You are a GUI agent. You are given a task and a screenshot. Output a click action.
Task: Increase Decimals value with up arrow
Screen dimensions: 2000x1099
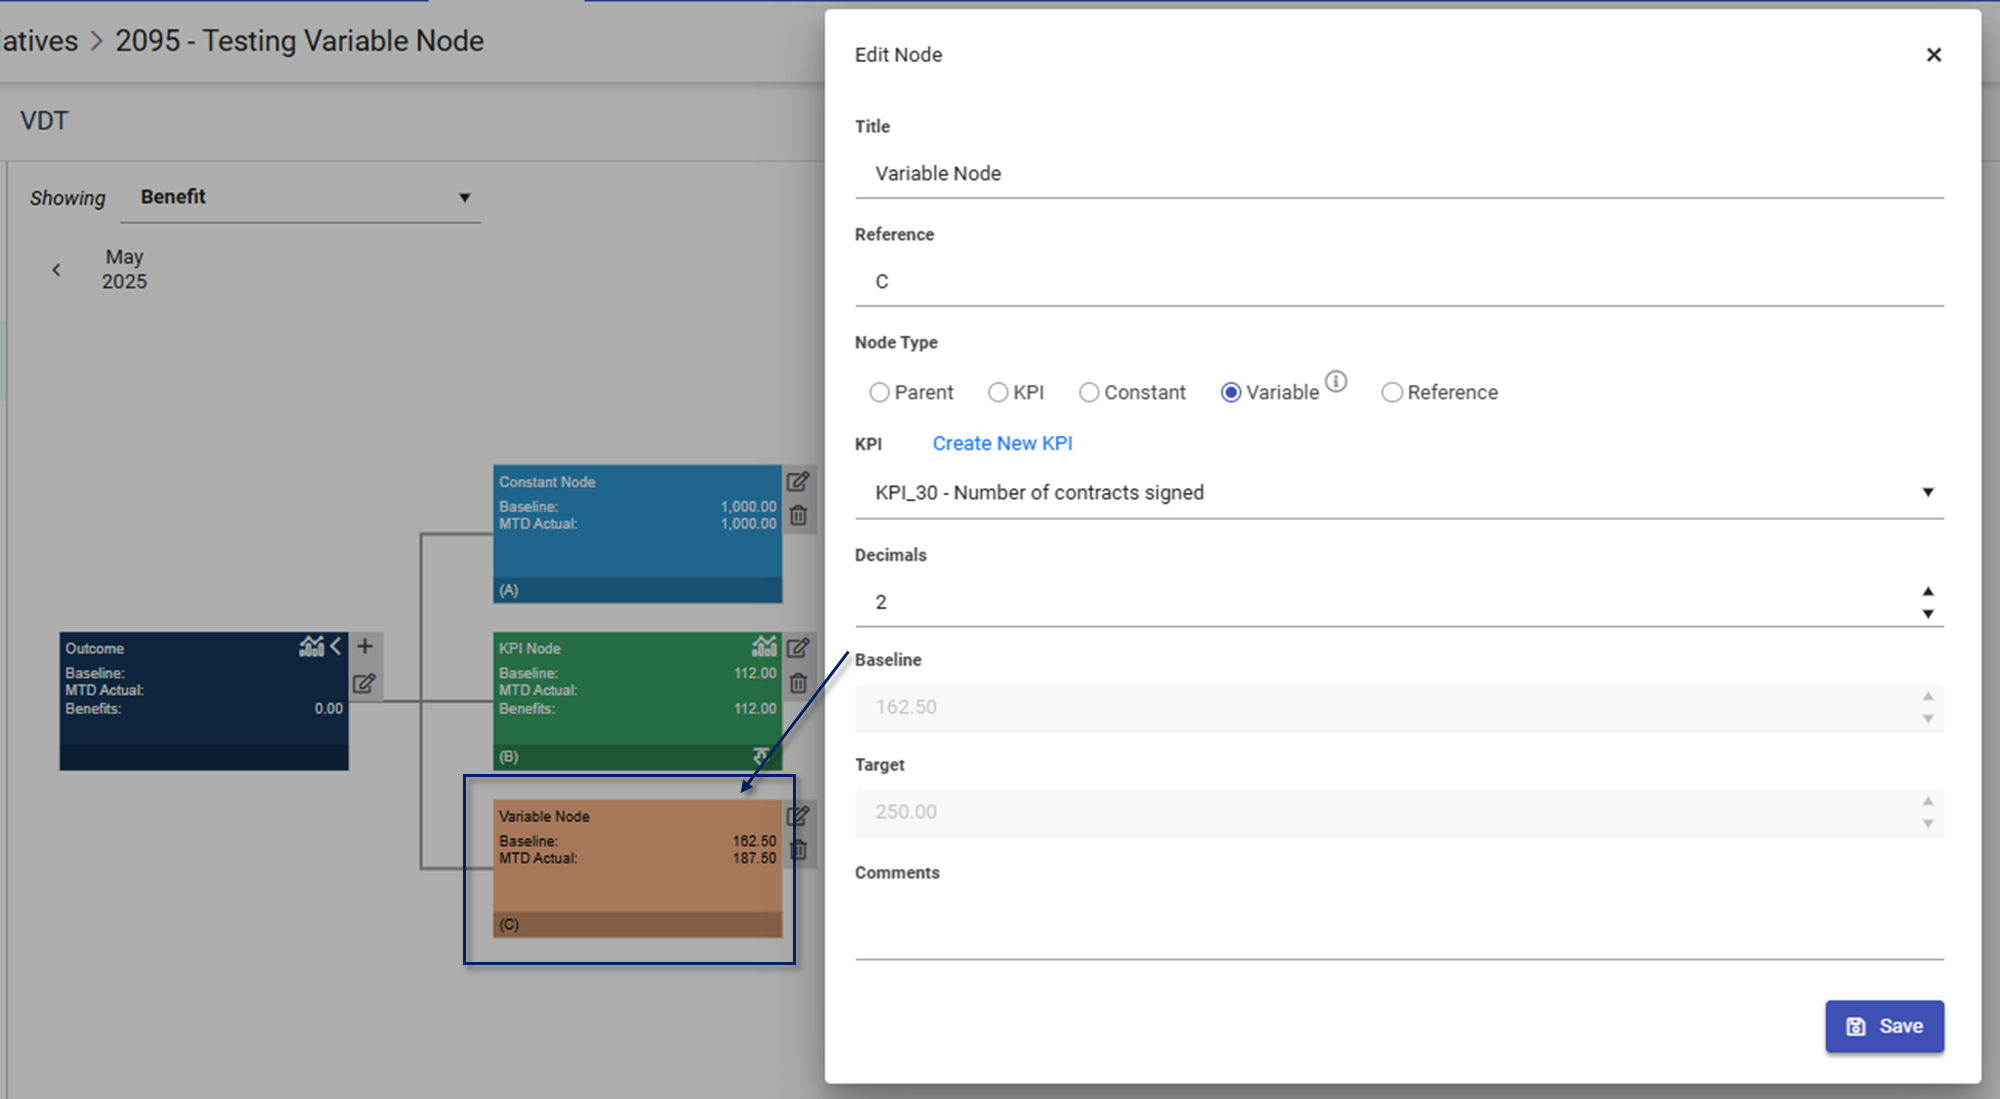(x=1927, y=591)
